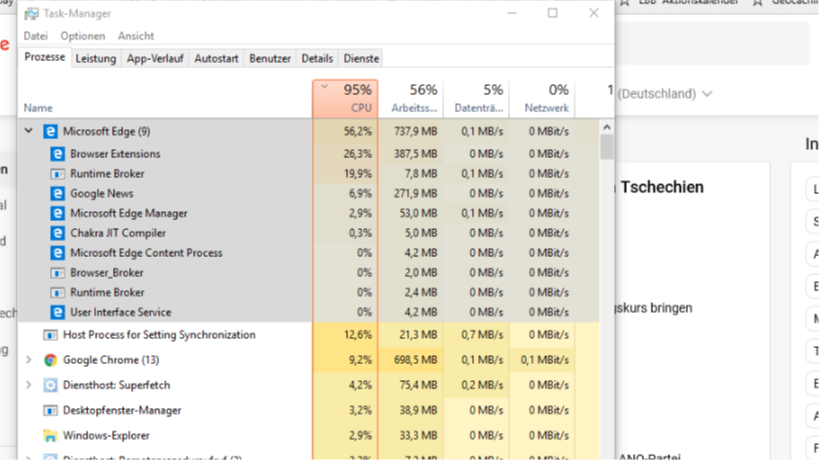Open the Datei menu
Screen dimensions: 819x460
36,36
